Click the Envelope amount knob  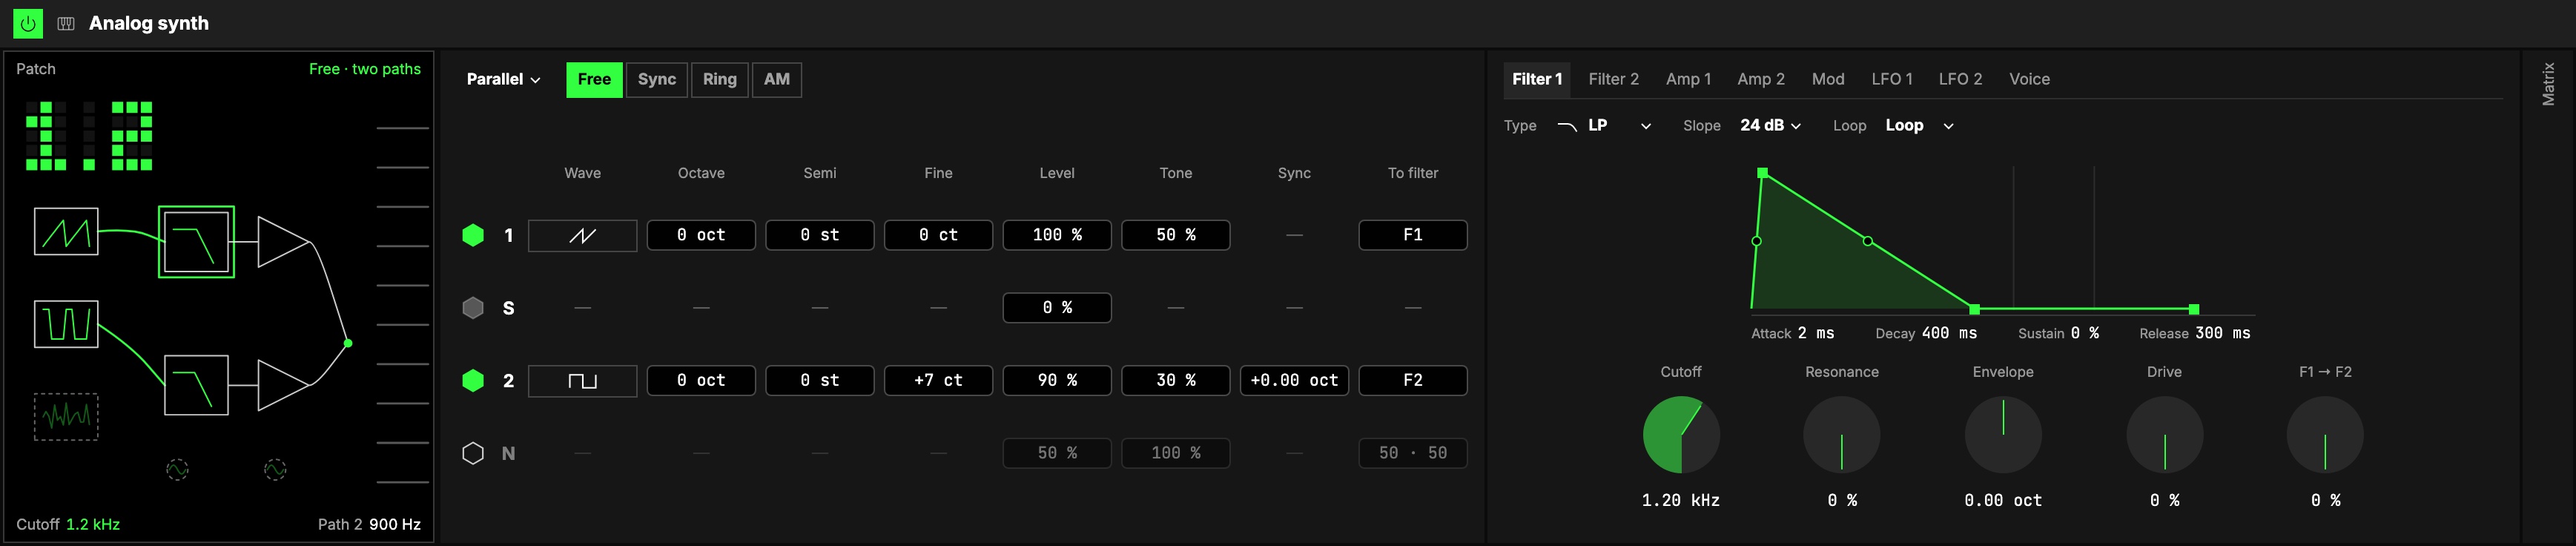[2003, 435]
